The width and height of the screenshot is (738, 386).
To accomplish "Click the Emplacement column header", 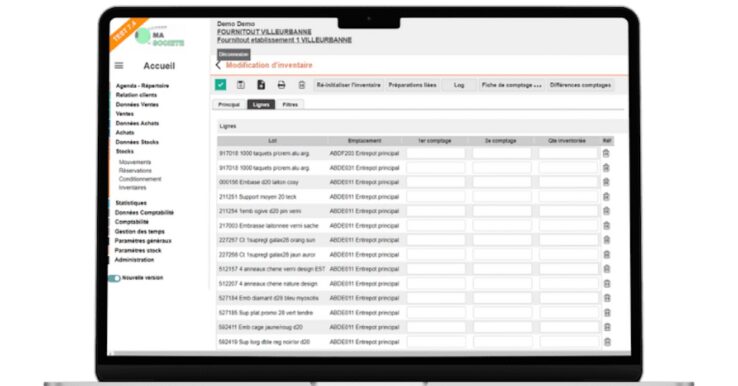I will coord(365,141).
